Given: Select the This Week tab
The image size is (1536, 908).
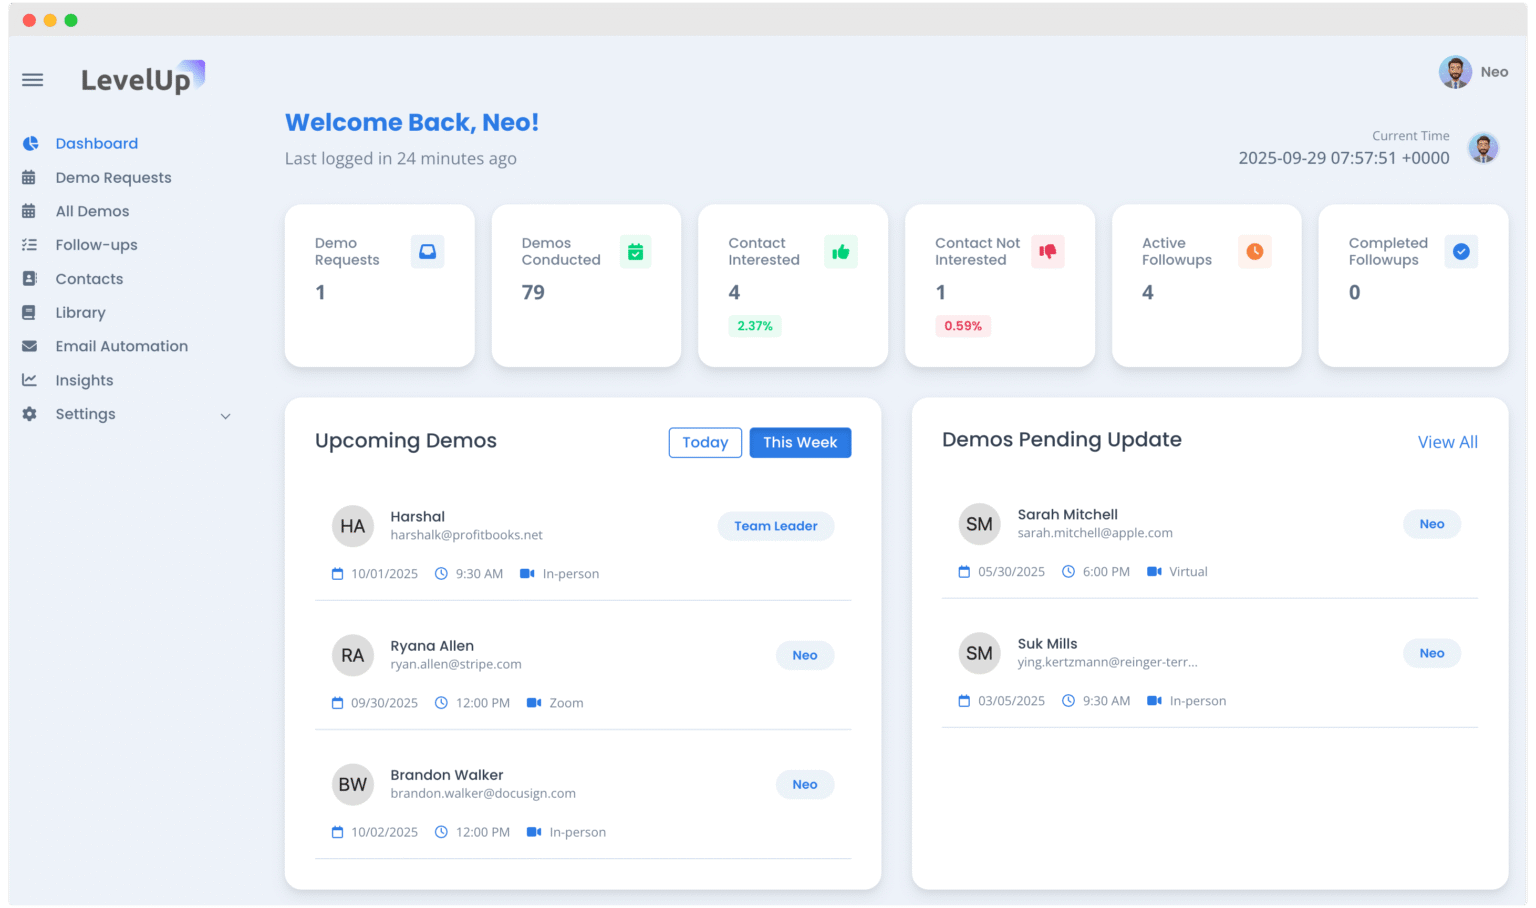Looking at the screenshot, I should point(800,442).
